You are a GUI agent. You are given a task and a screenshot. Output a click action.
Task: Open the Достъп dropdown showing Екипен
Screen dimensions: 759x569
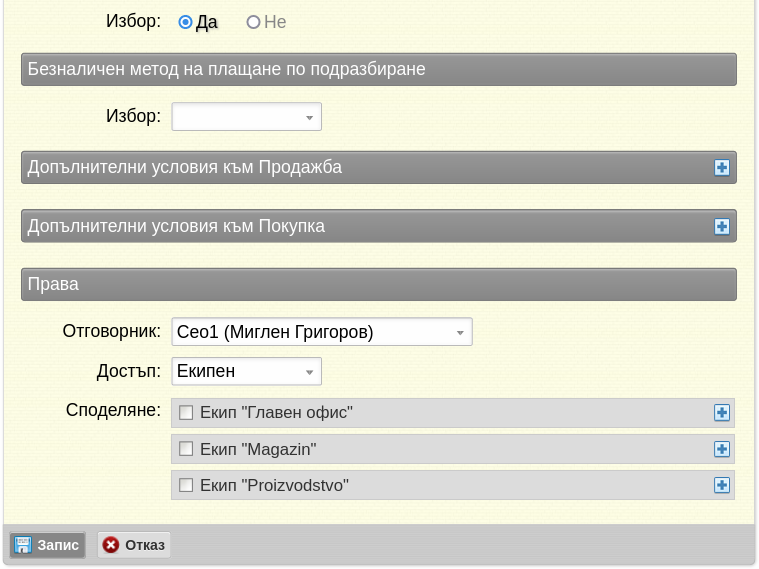coord(246,371)
